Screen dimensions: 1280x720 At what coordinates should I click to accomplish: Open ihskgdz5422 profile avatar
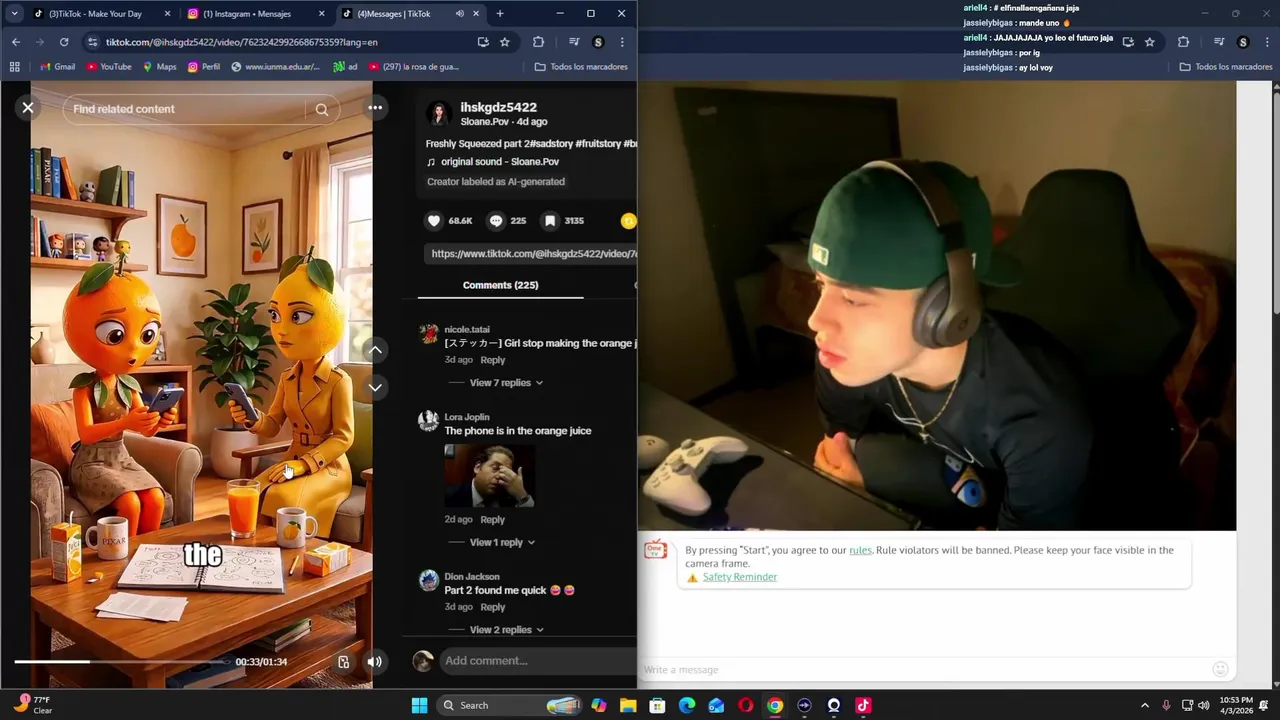point(438,113)
